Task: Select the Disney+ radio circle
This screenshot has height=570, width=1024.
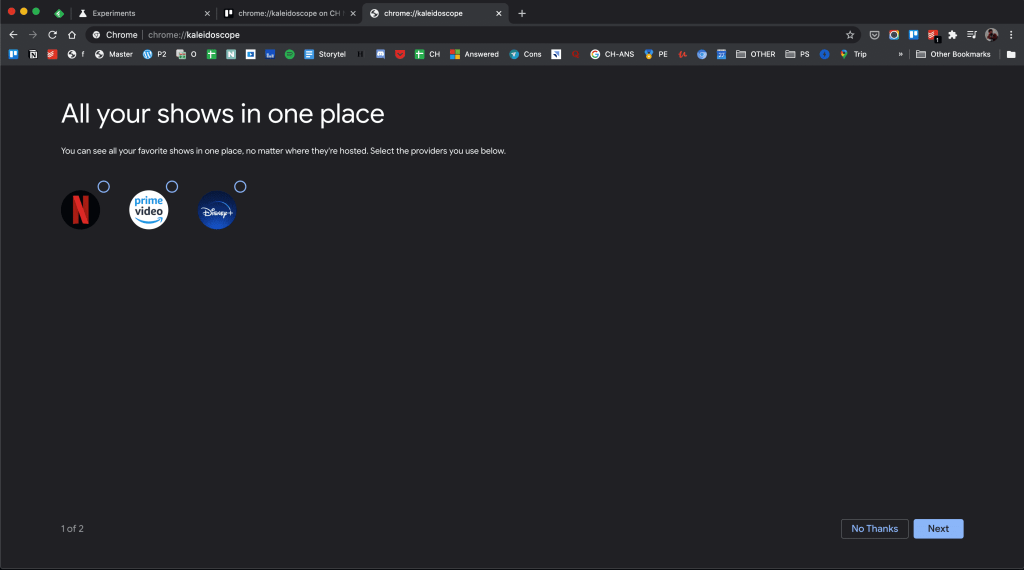Action: coord(240,187)
